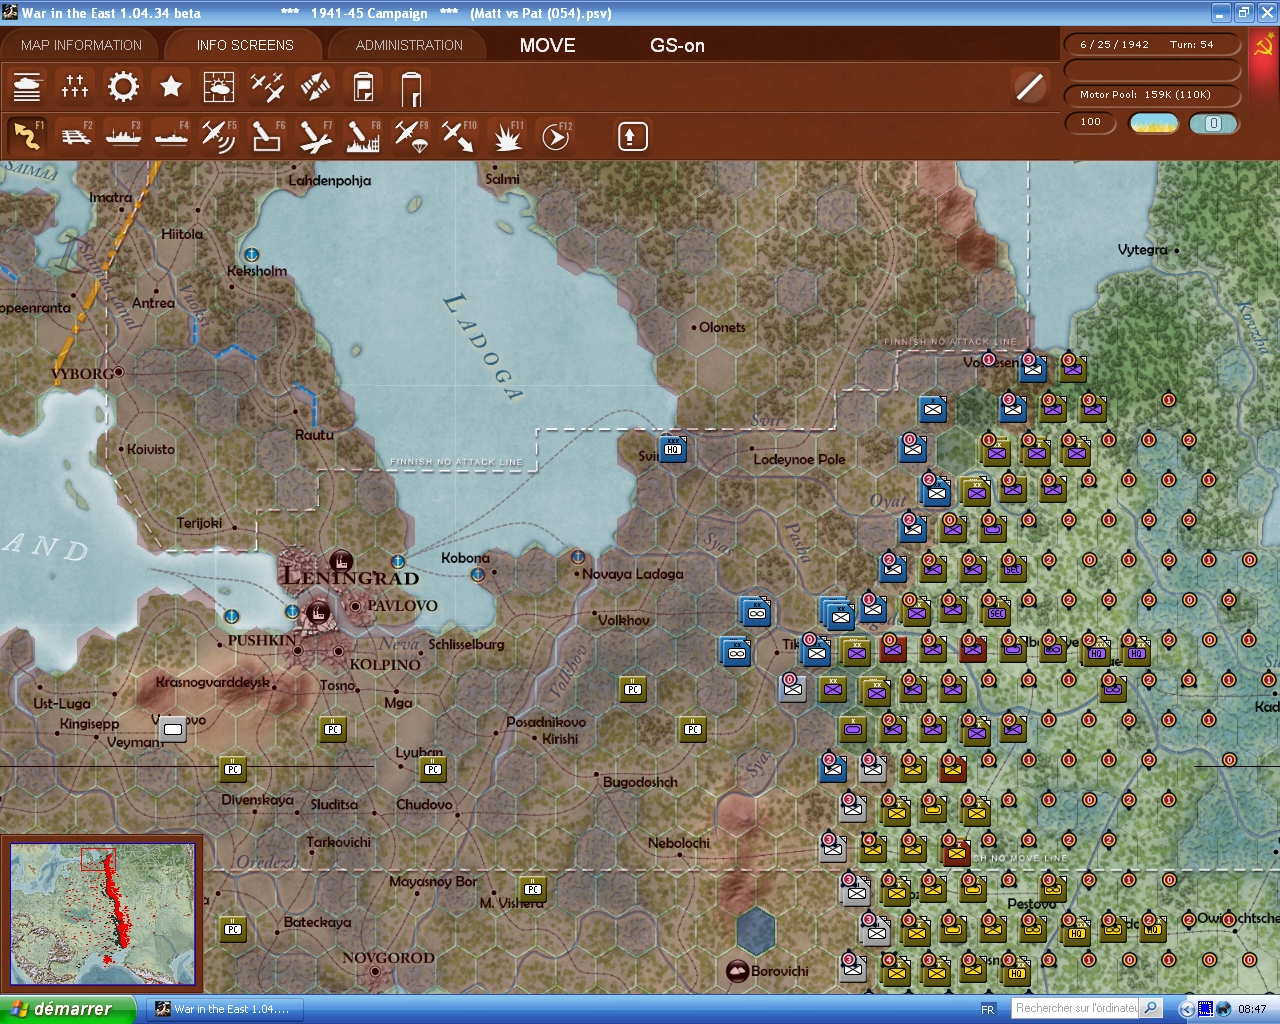Click the F12 end turn arrow icon
1280x1024 pixels.
pyautogui.click(x=555, y=135)
